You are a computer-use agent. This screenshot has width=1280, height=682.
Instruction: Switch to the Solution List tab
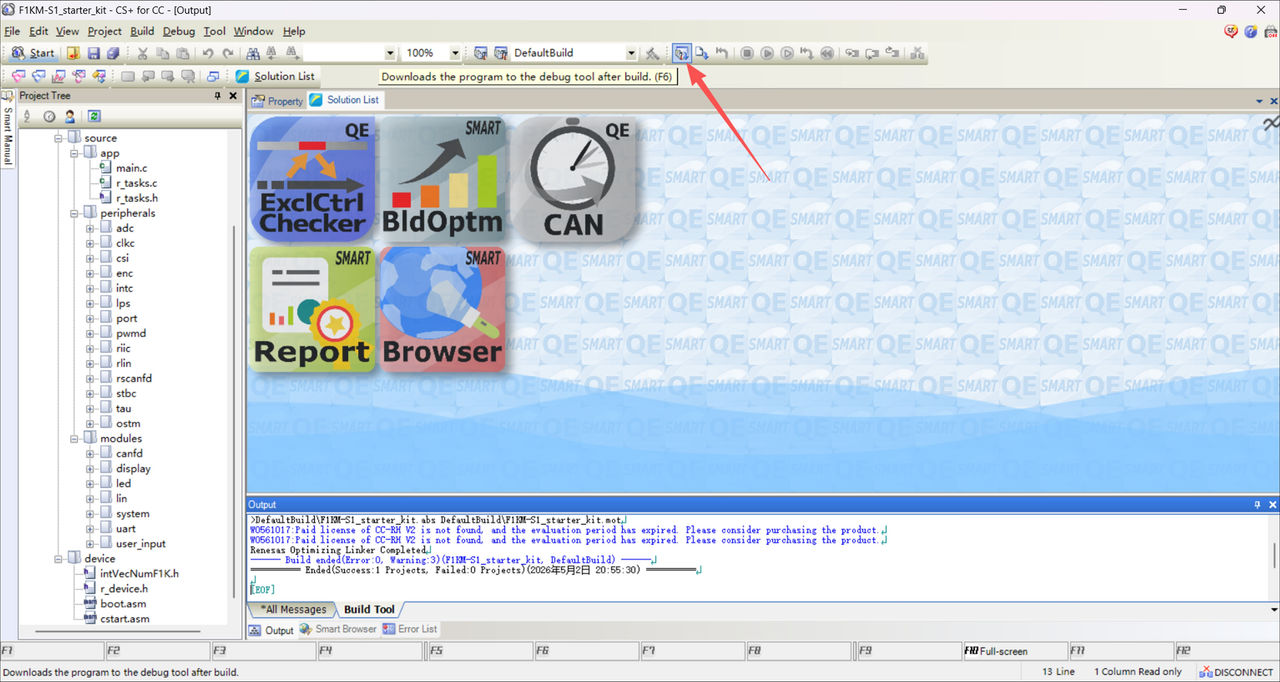coord(345,100)
